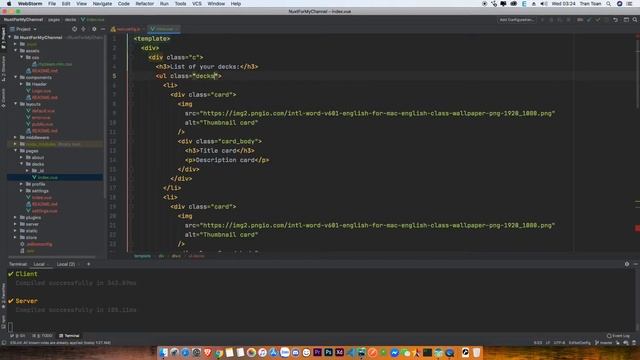
Task: Click the Server compiled status line in terminal
Action: click(76, 310)
